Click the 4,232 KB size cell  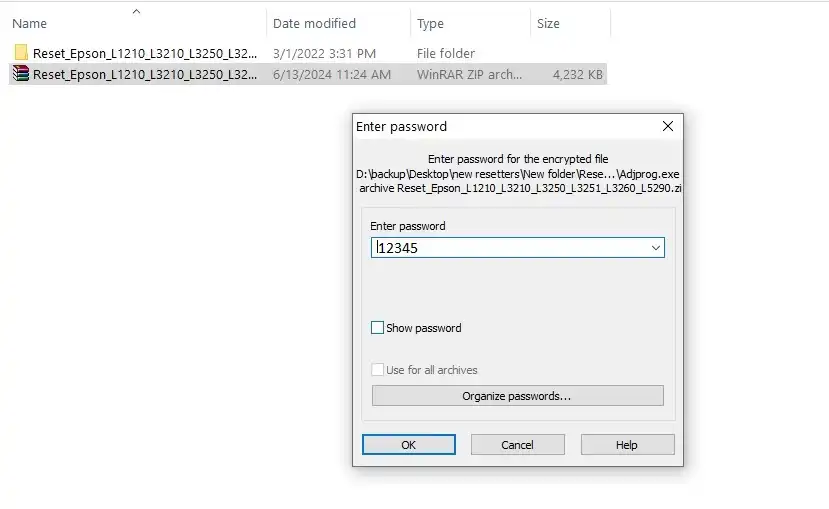[x=577, y=75]
